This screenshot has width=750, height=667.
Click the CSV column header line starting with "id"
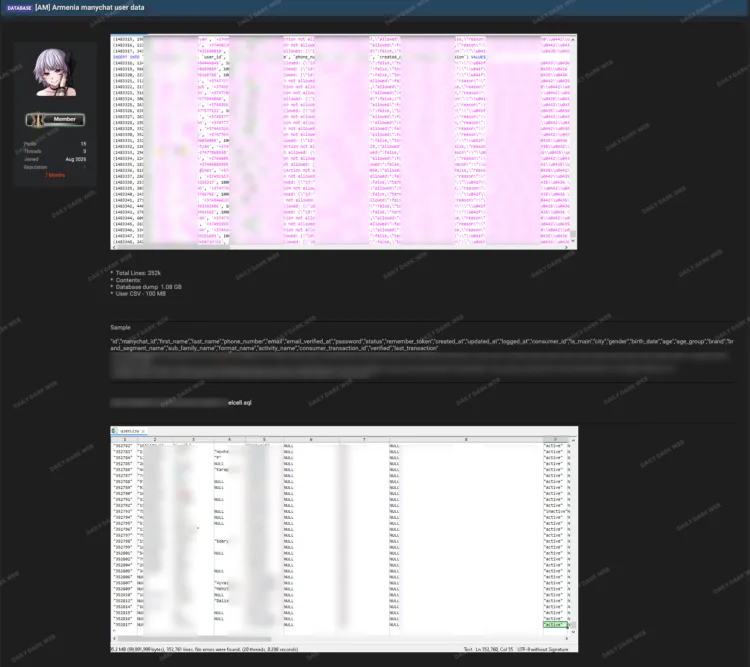(x=421, y=345)
